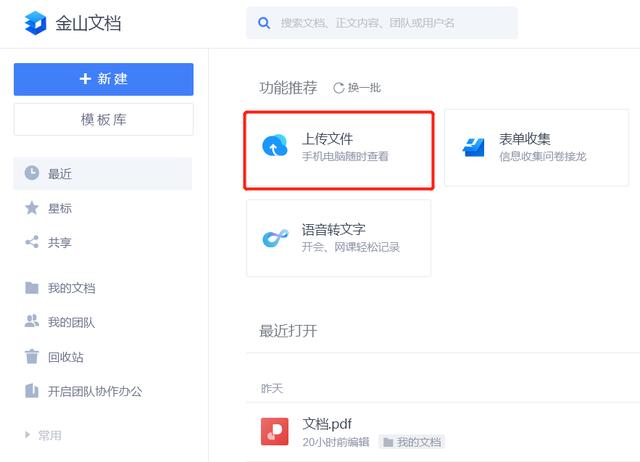Open 回收站 in the sidebar
The image size is (640, 462).
point(66,357)
